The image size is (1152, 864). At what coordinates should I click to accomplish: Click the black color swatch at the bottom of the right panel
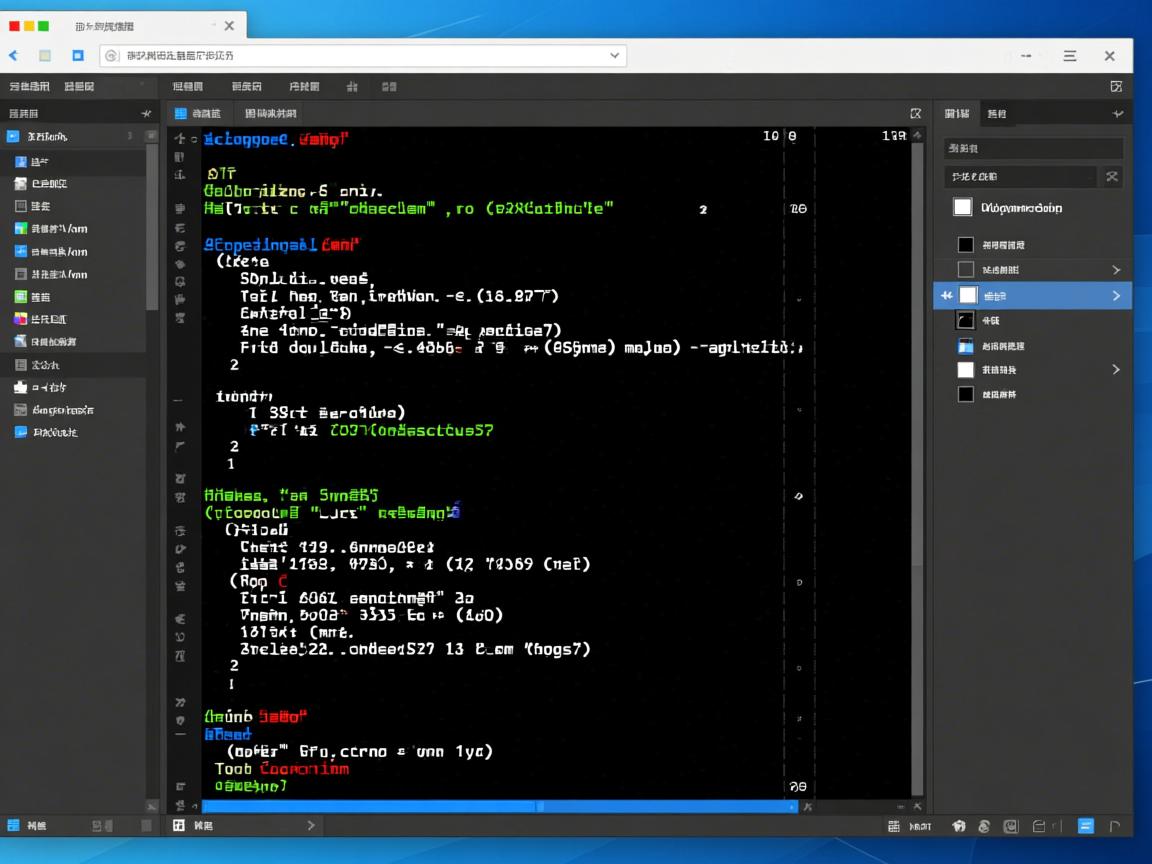tap(965, 394)
